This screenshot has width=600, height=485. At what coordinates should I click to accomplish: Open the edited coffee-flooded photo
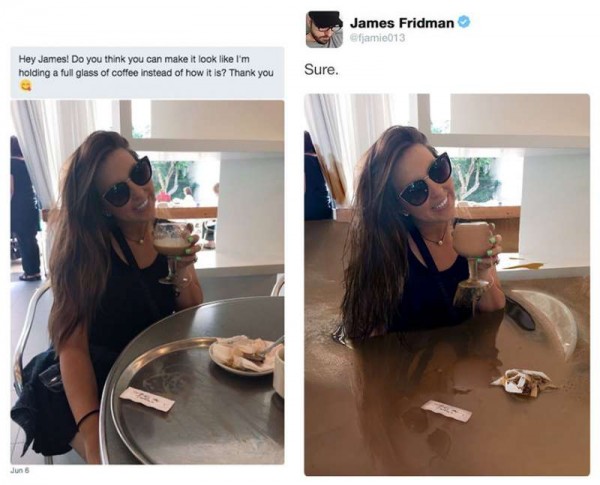click(447, 284)
